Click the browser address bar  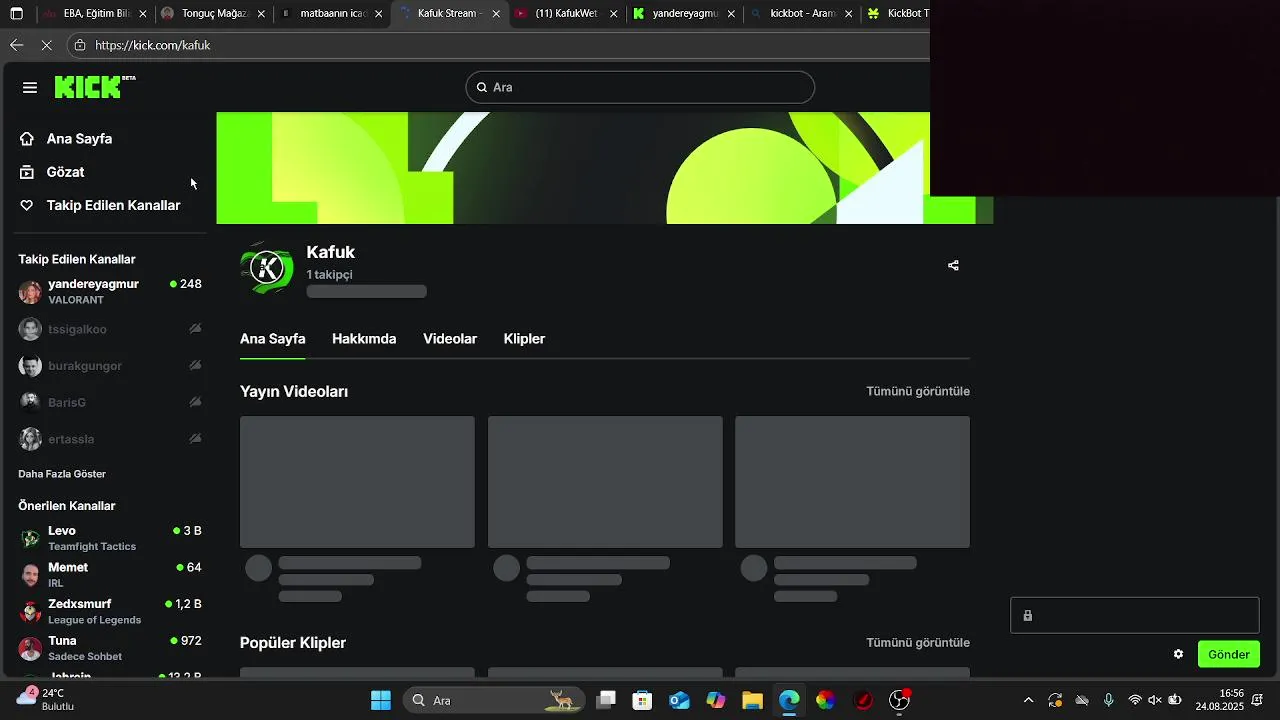pyautogui.click(x=500, y=45)
